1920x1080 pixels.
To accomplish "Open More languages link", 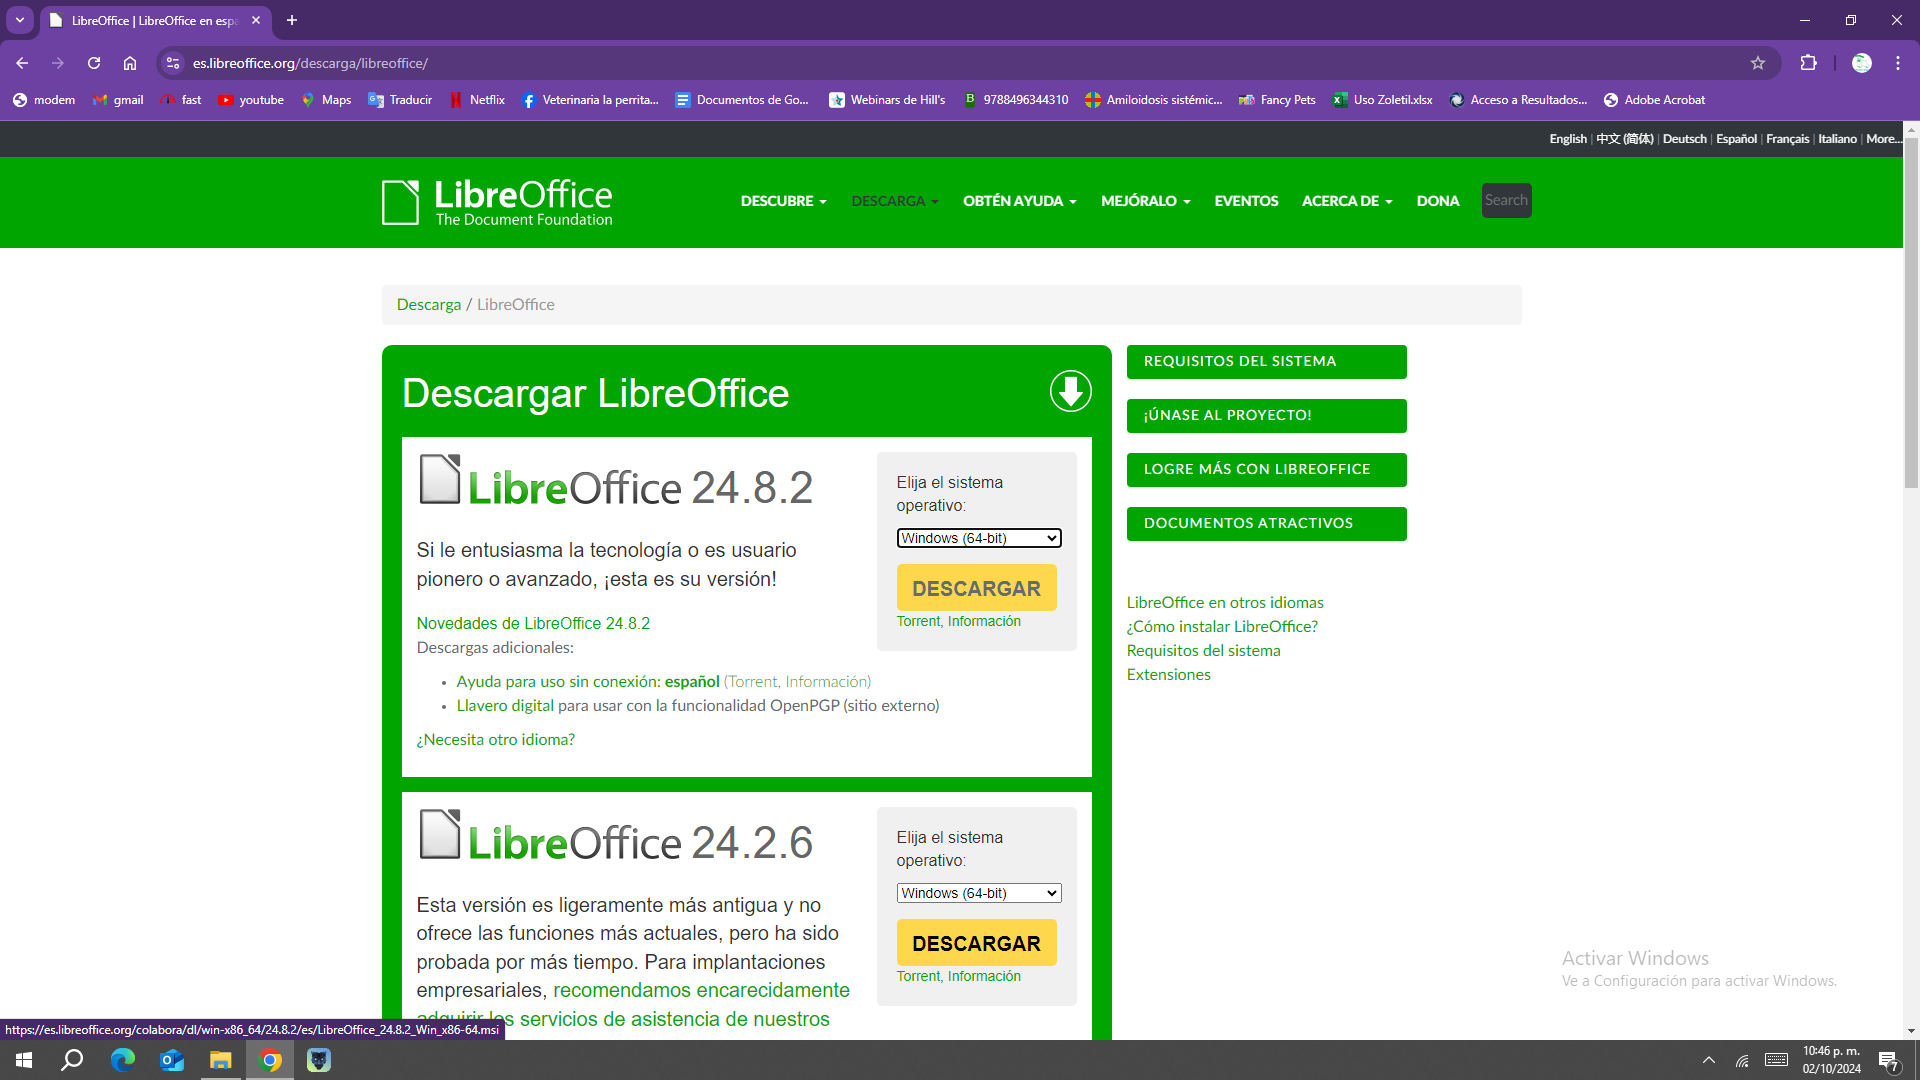I will coord(1883,139).
